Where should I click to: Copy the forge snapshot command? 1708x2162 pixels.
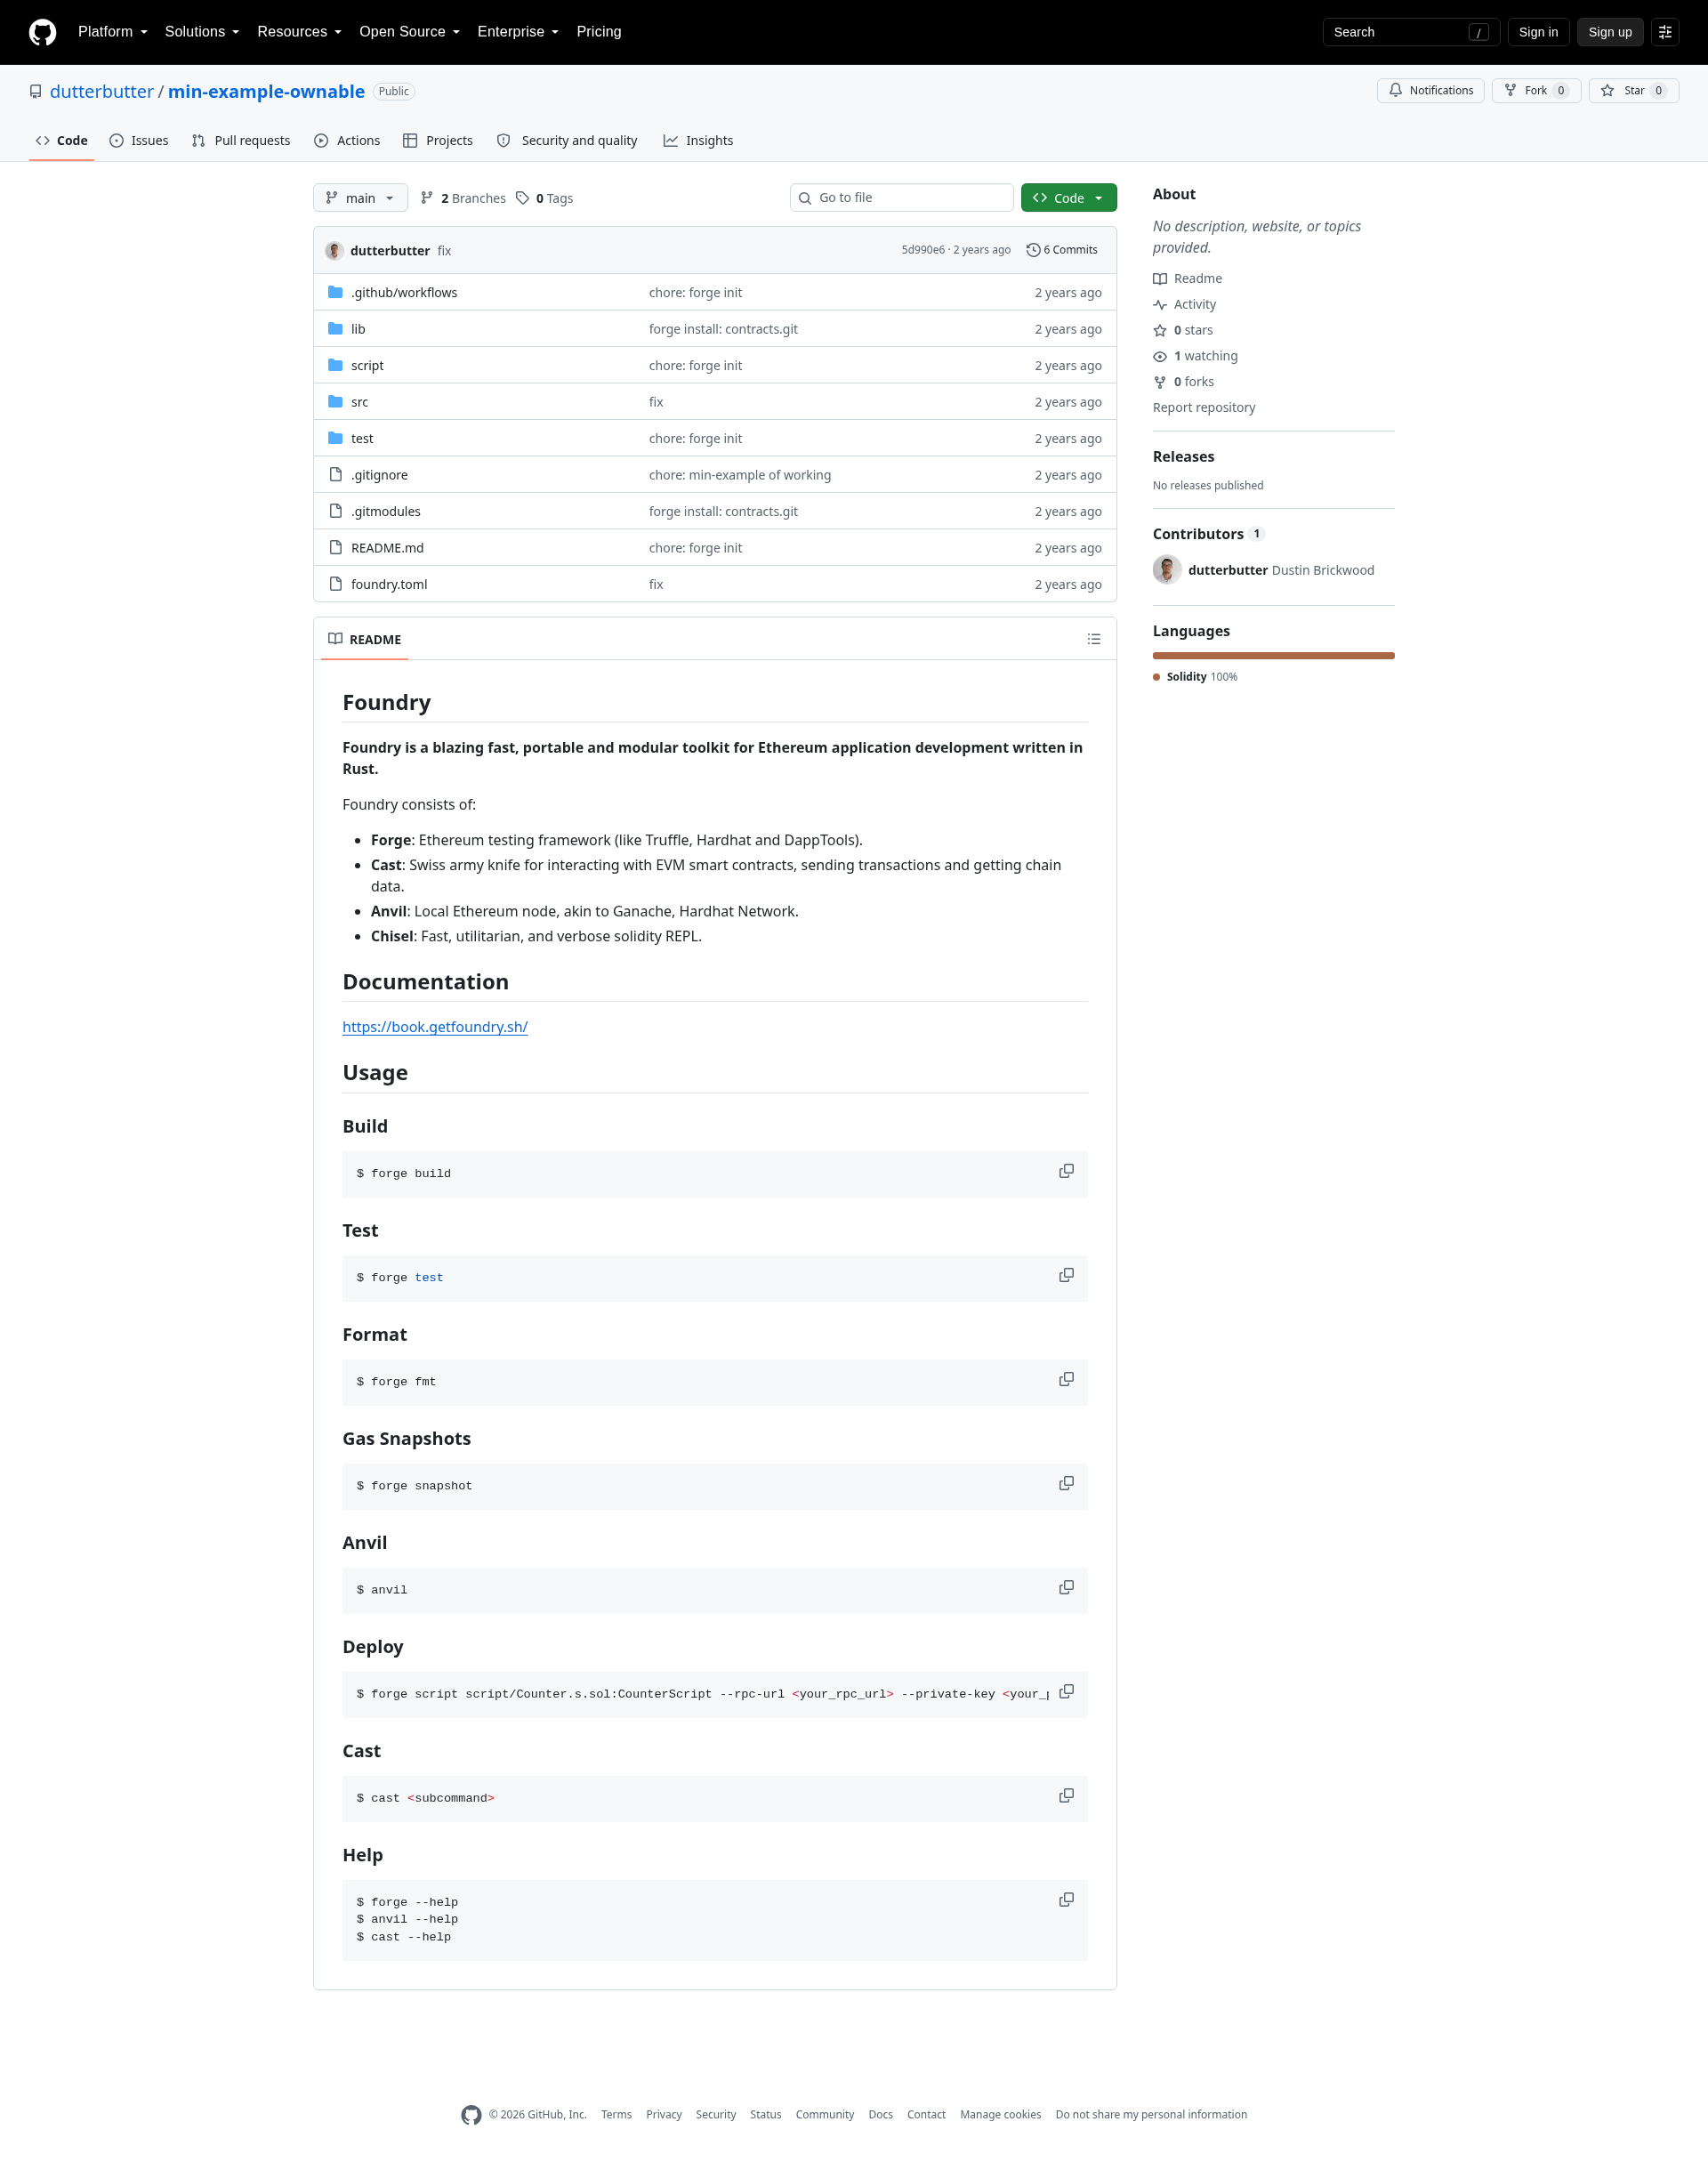(1066, 1483)
